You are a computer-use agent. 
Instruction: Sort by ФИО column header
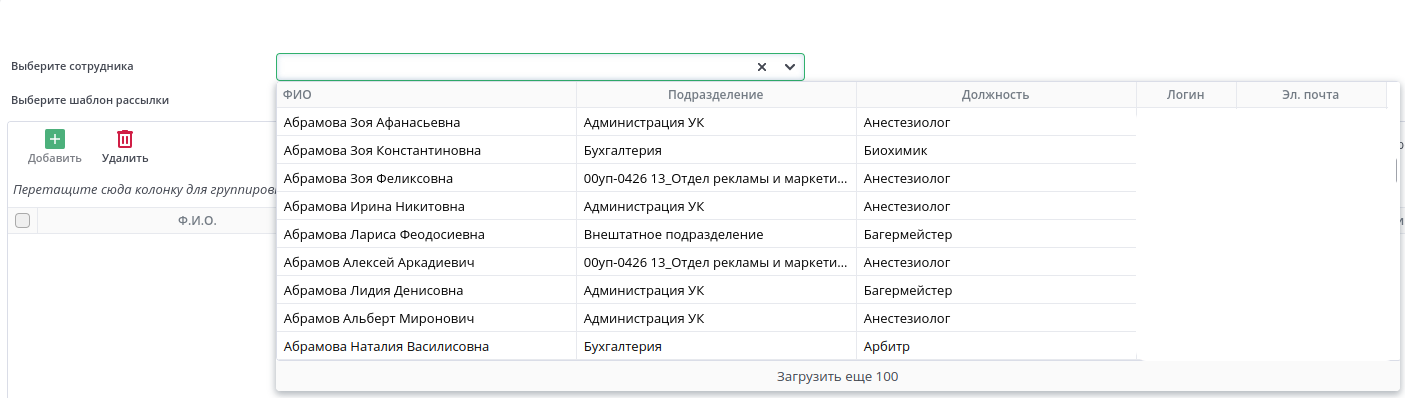[x=426, y=95]
